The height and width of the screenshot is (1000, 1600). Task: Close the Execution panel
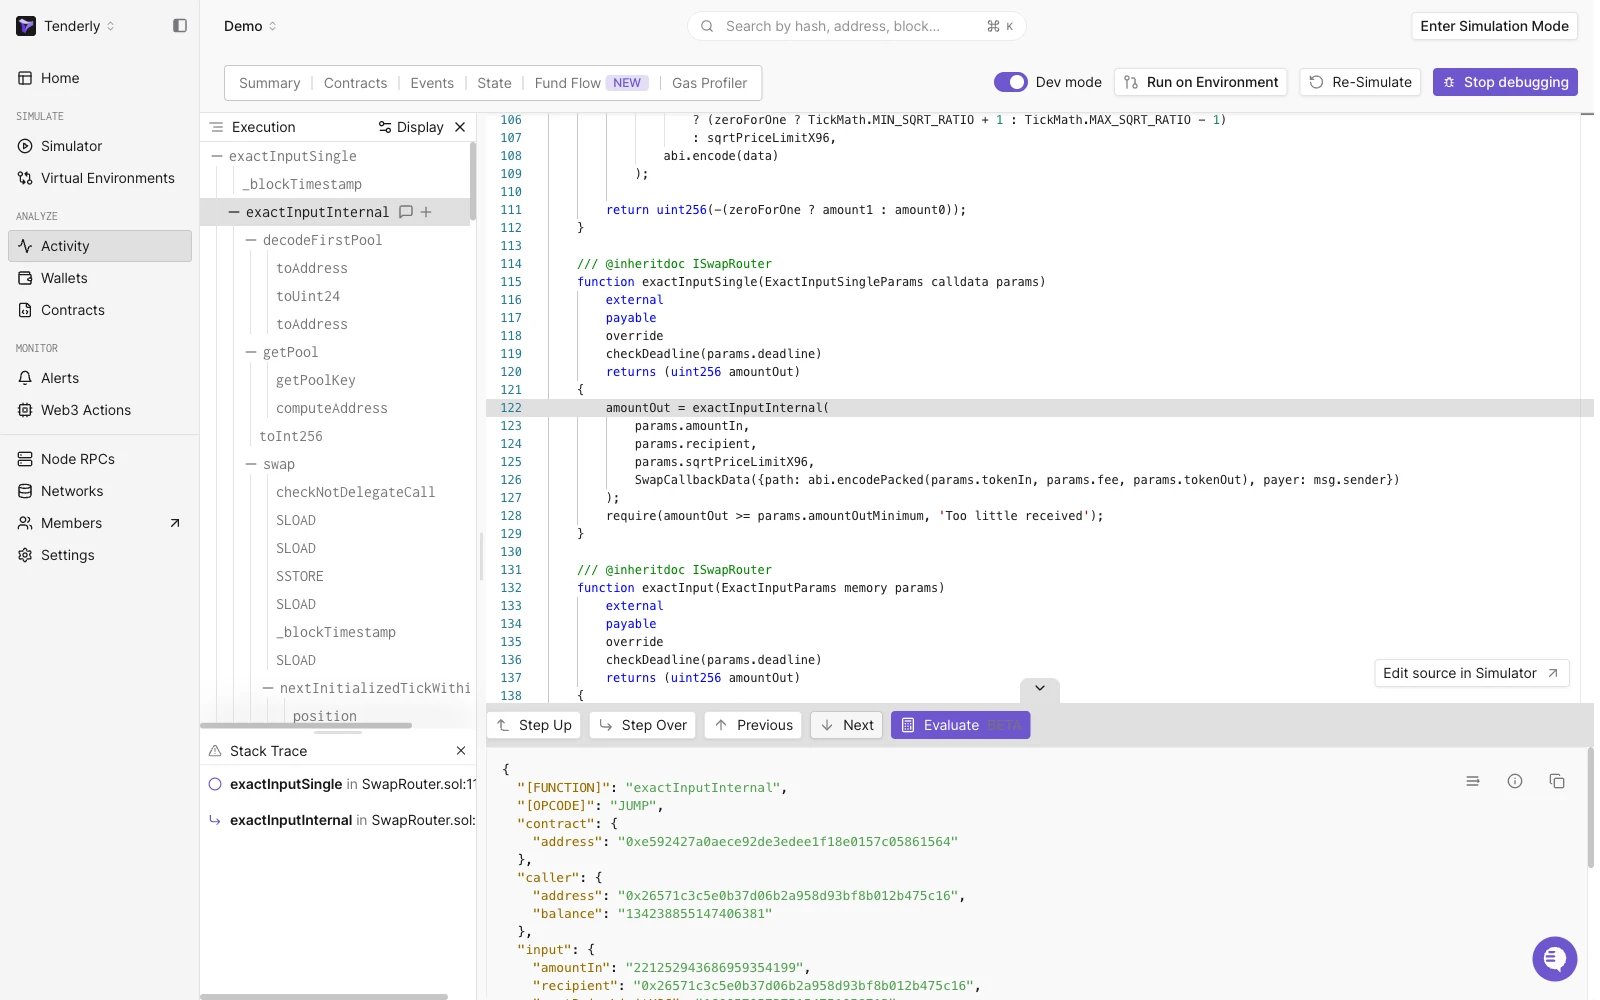(460, 127)
